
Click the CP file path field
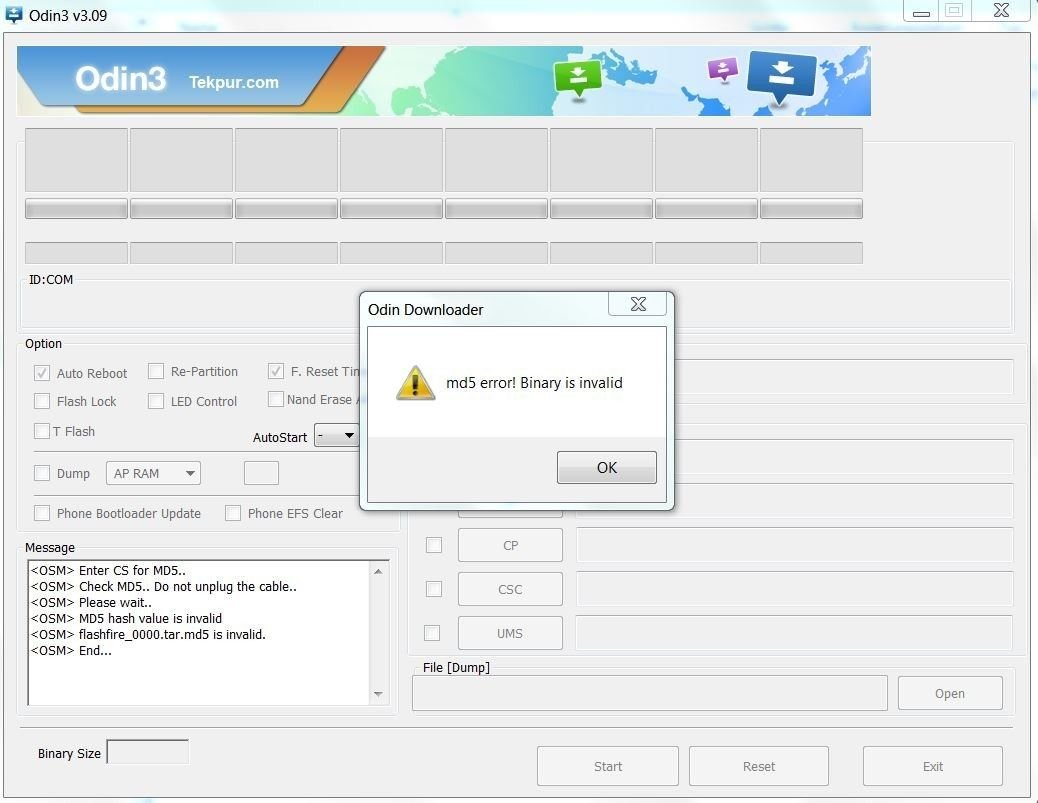coord(794,545)
